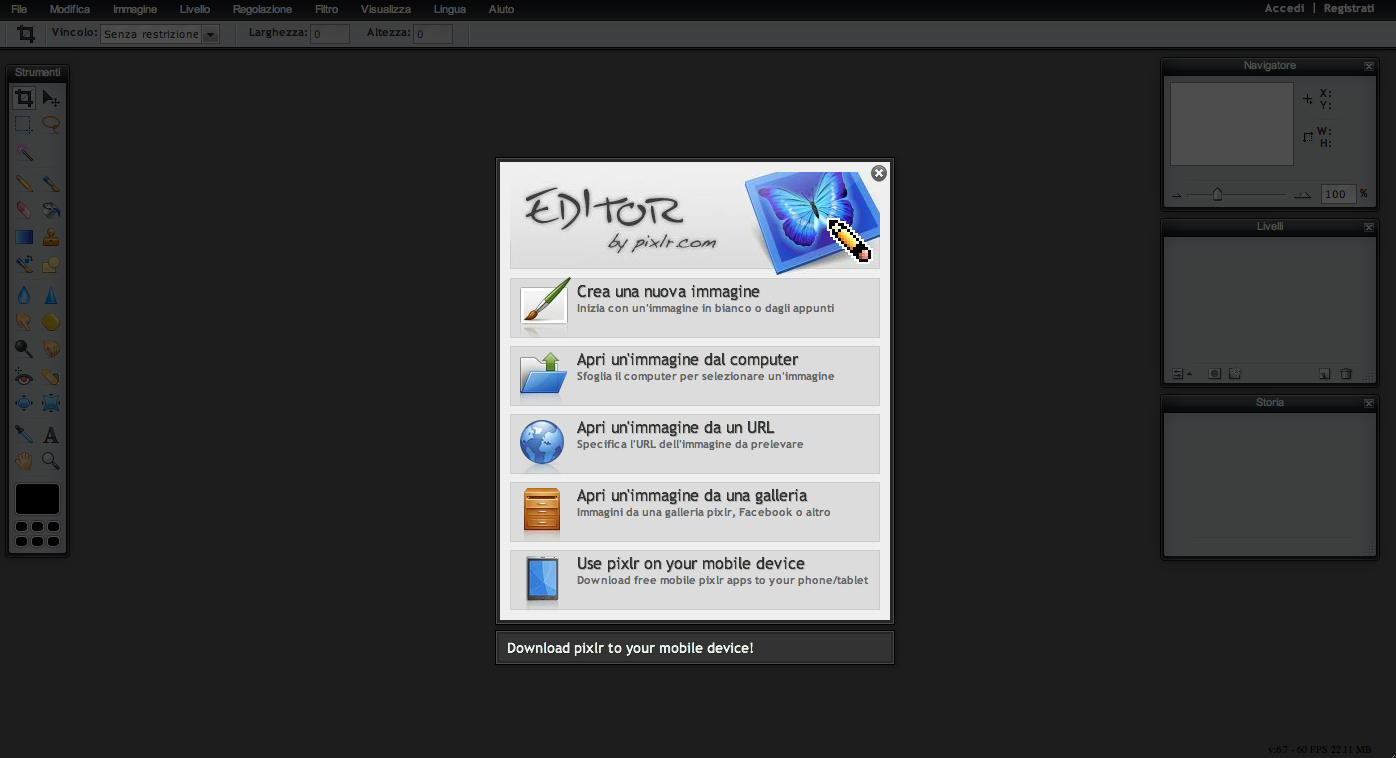Click the main foreground color swatch

[37, 499]
